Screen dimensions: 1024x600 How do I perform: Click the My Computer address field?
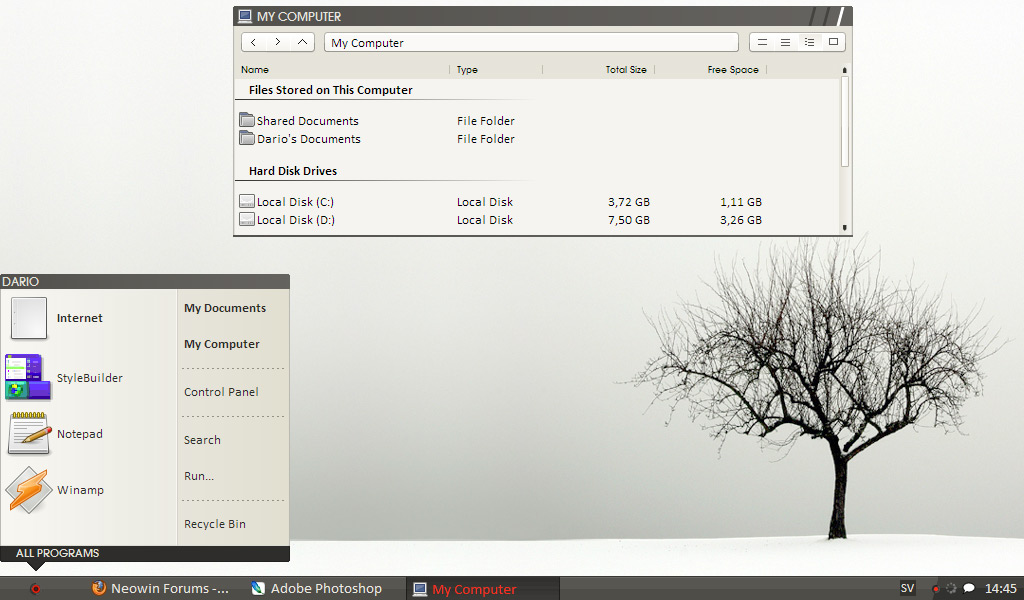pyautogui.click(x=530, y=43)
